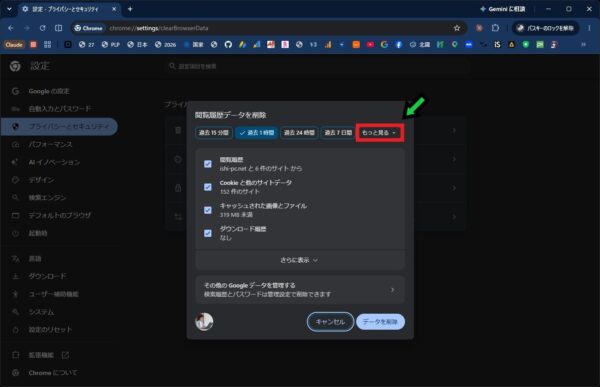
Task: Open the Google G bookmark icon
Action: tap(384, 45)
